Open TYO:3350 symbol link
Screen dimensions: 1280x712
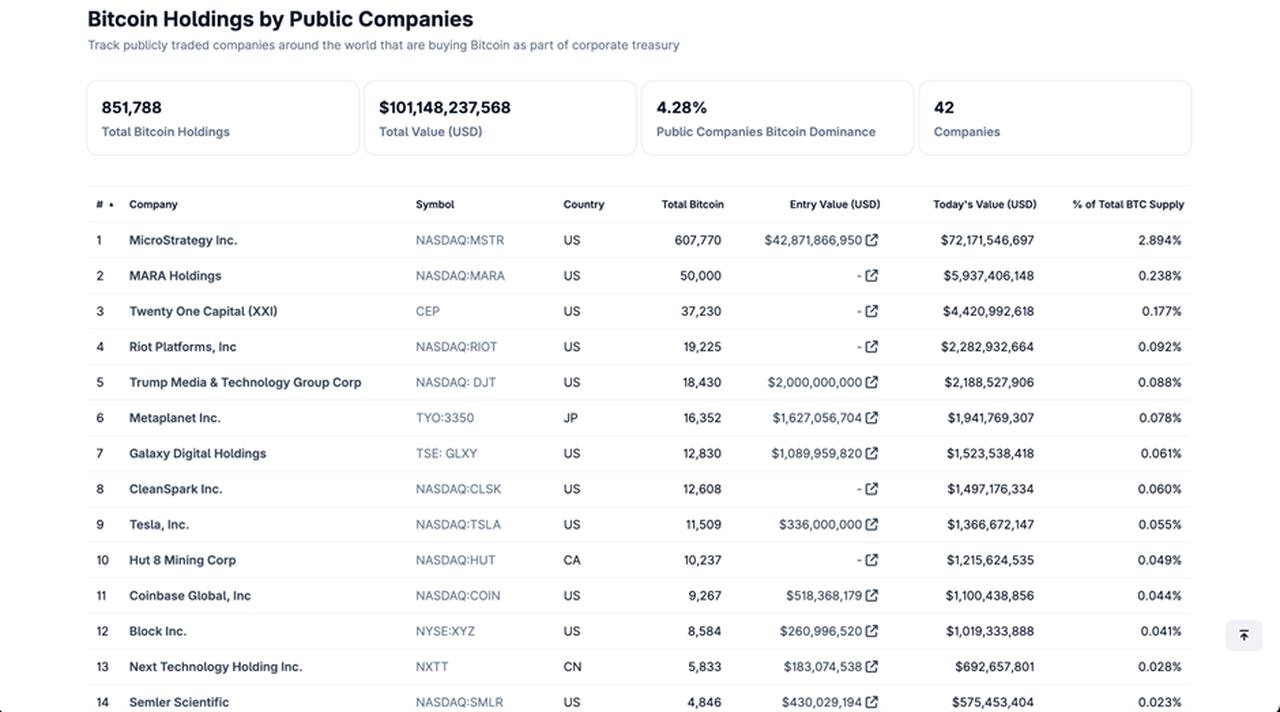pos(445,418)
